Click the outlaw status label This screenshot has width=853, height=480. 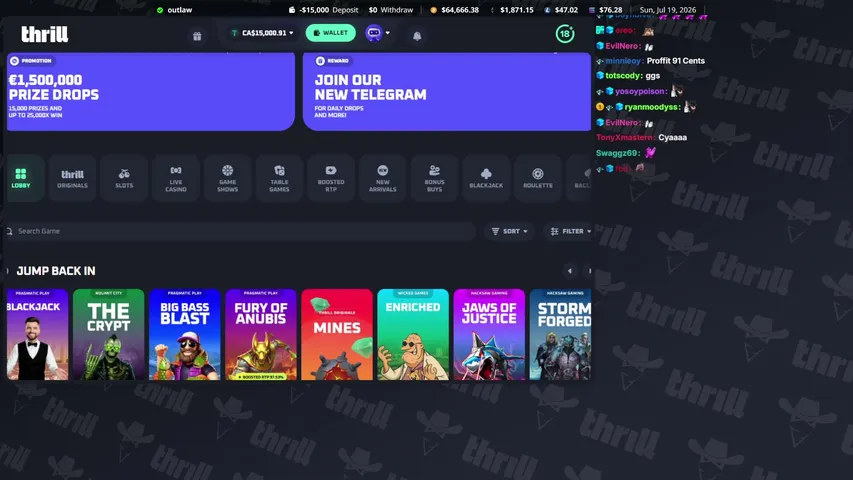[x=180, y=10]
